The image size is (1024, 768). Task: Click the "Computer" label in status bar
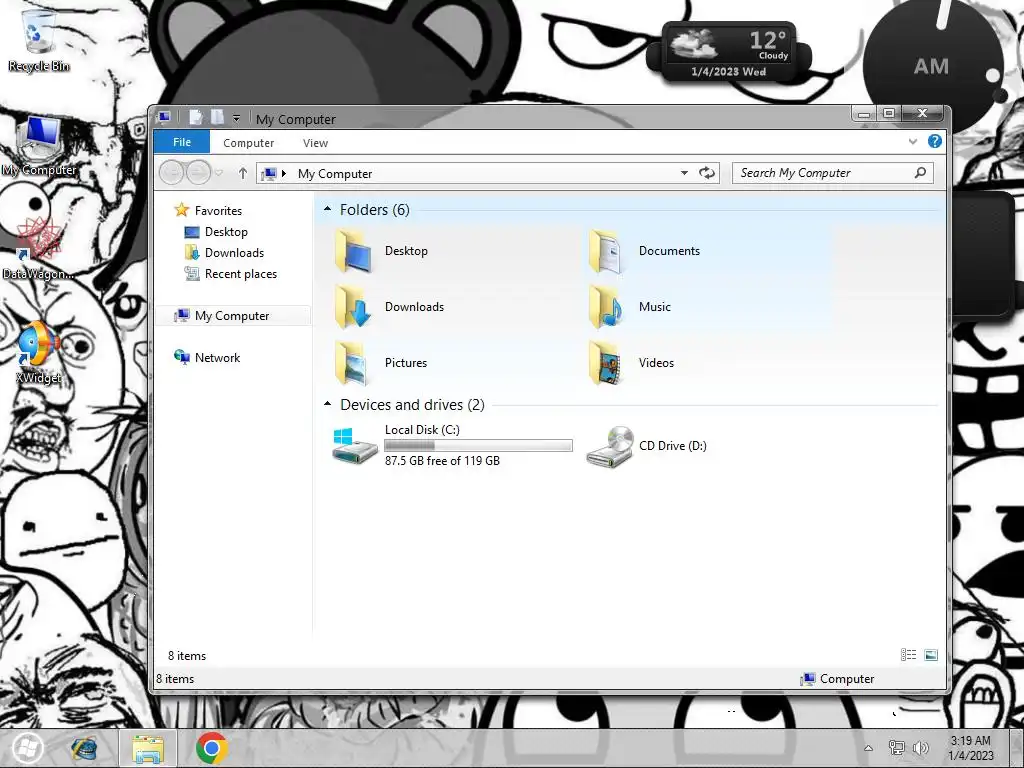point(847,679)
